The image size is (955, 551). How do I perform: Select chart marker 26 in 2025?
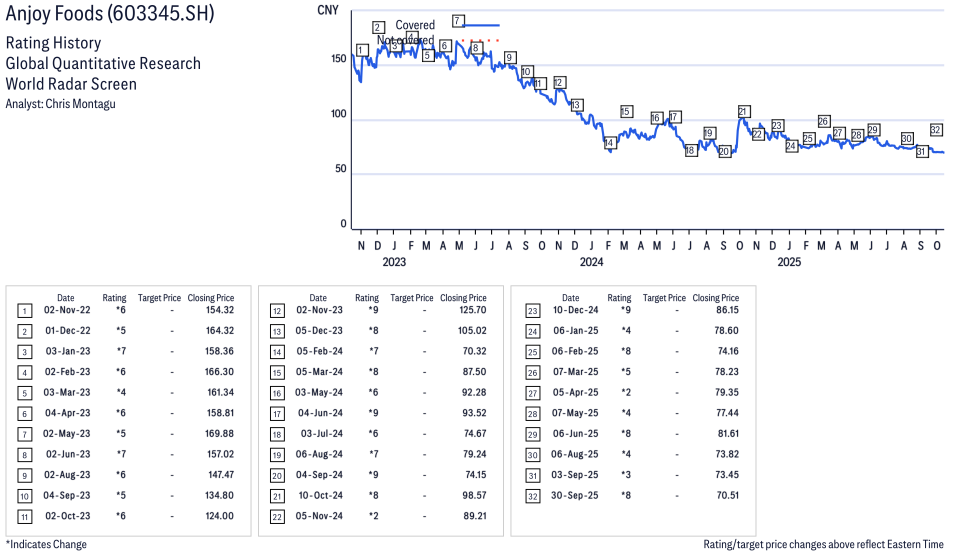824,121
